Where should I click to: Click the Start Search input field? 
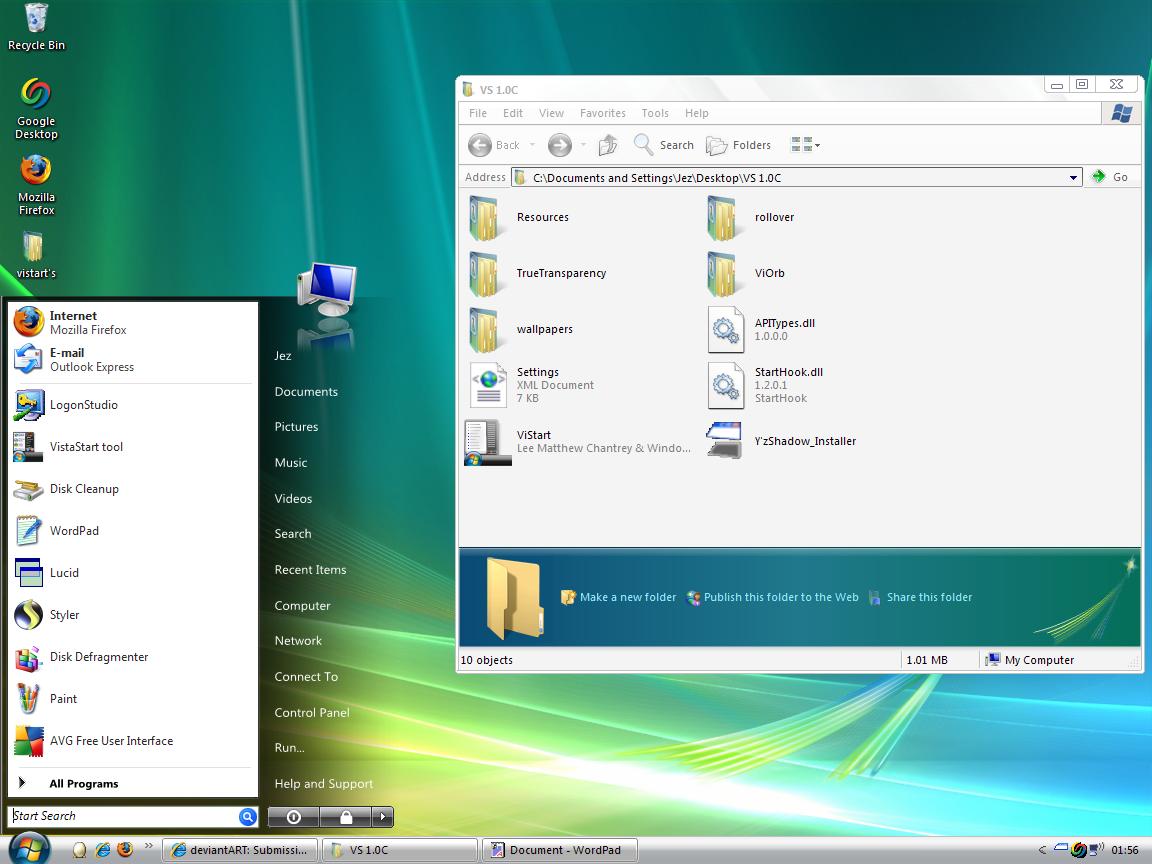coord(122,816)
